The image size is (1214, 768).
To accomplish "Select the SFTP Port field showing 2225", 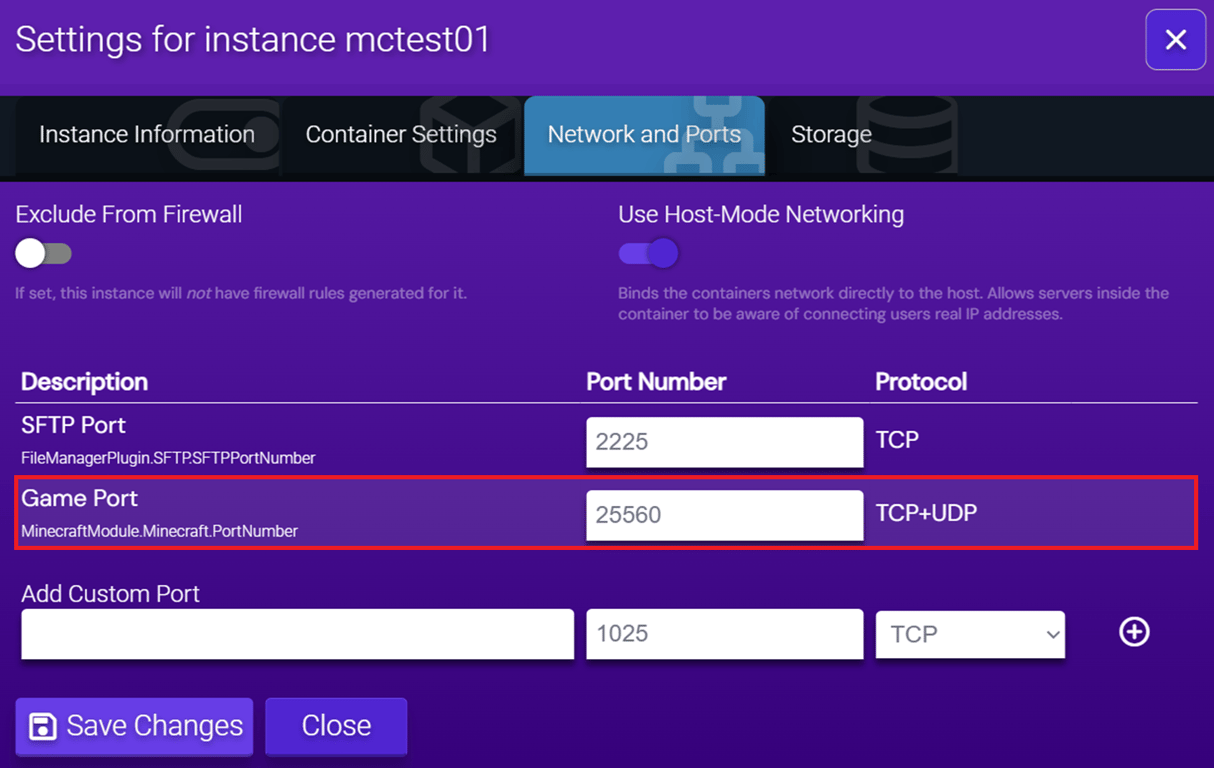I will [x=724, y=441].
